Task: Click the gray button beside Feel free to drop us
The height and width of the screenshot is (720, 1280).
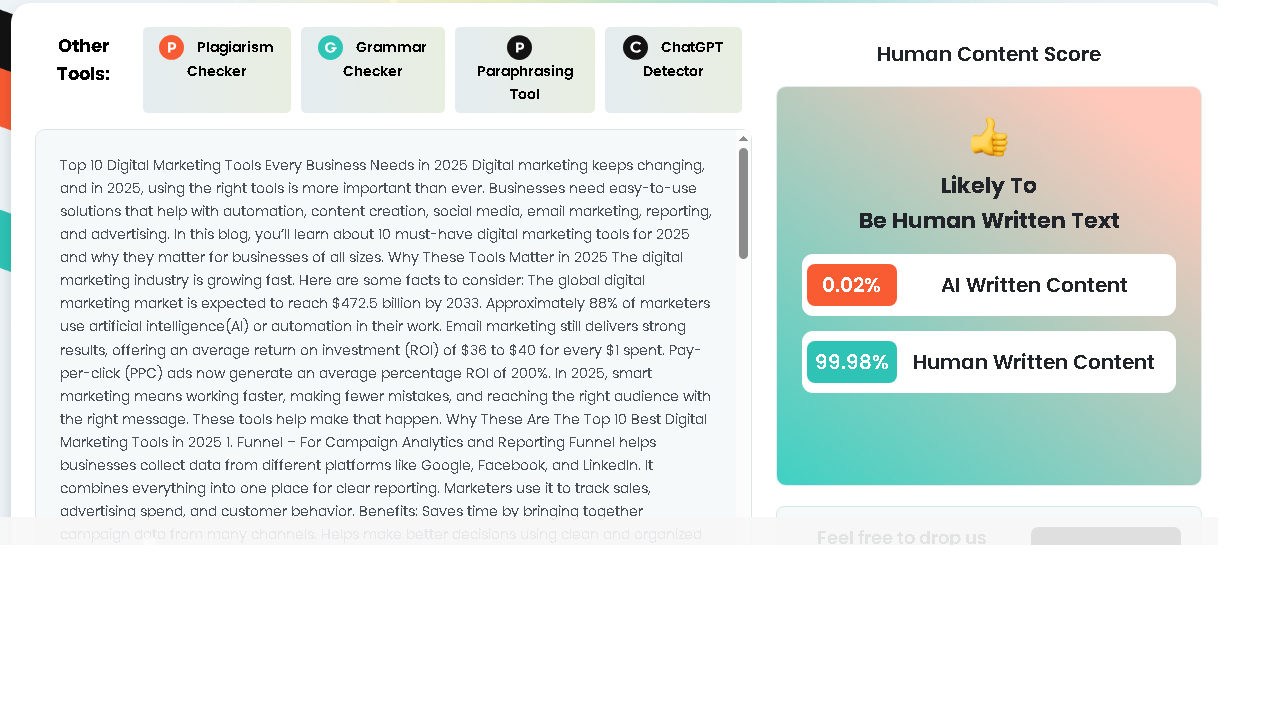Action: [x=1106, y=536]
